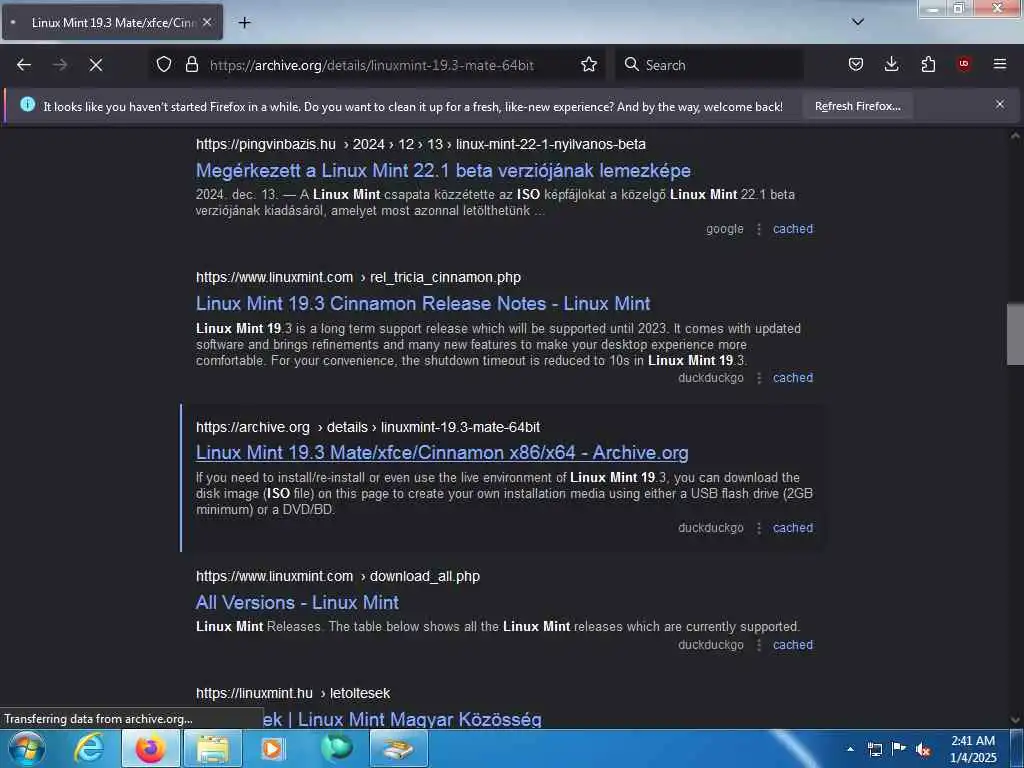Open Firefox application hamburger menu
This screenshot has width=1024, height=768.
[x=1000, y=64]
